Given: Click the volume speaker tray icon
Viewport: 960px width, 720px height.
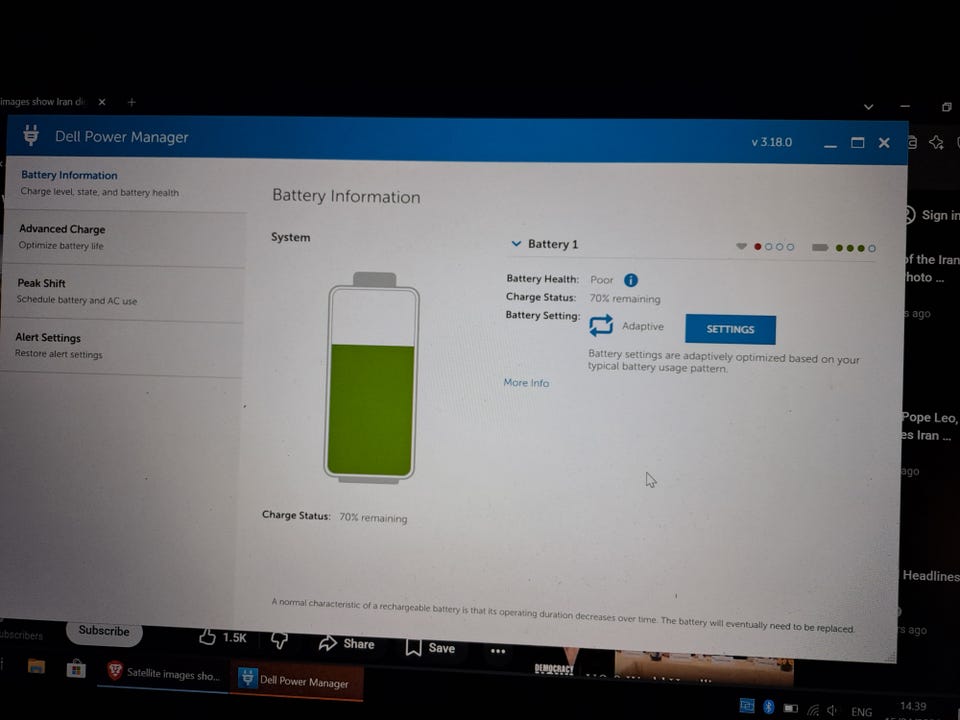Looking at the screenshot, I should 832,711.
